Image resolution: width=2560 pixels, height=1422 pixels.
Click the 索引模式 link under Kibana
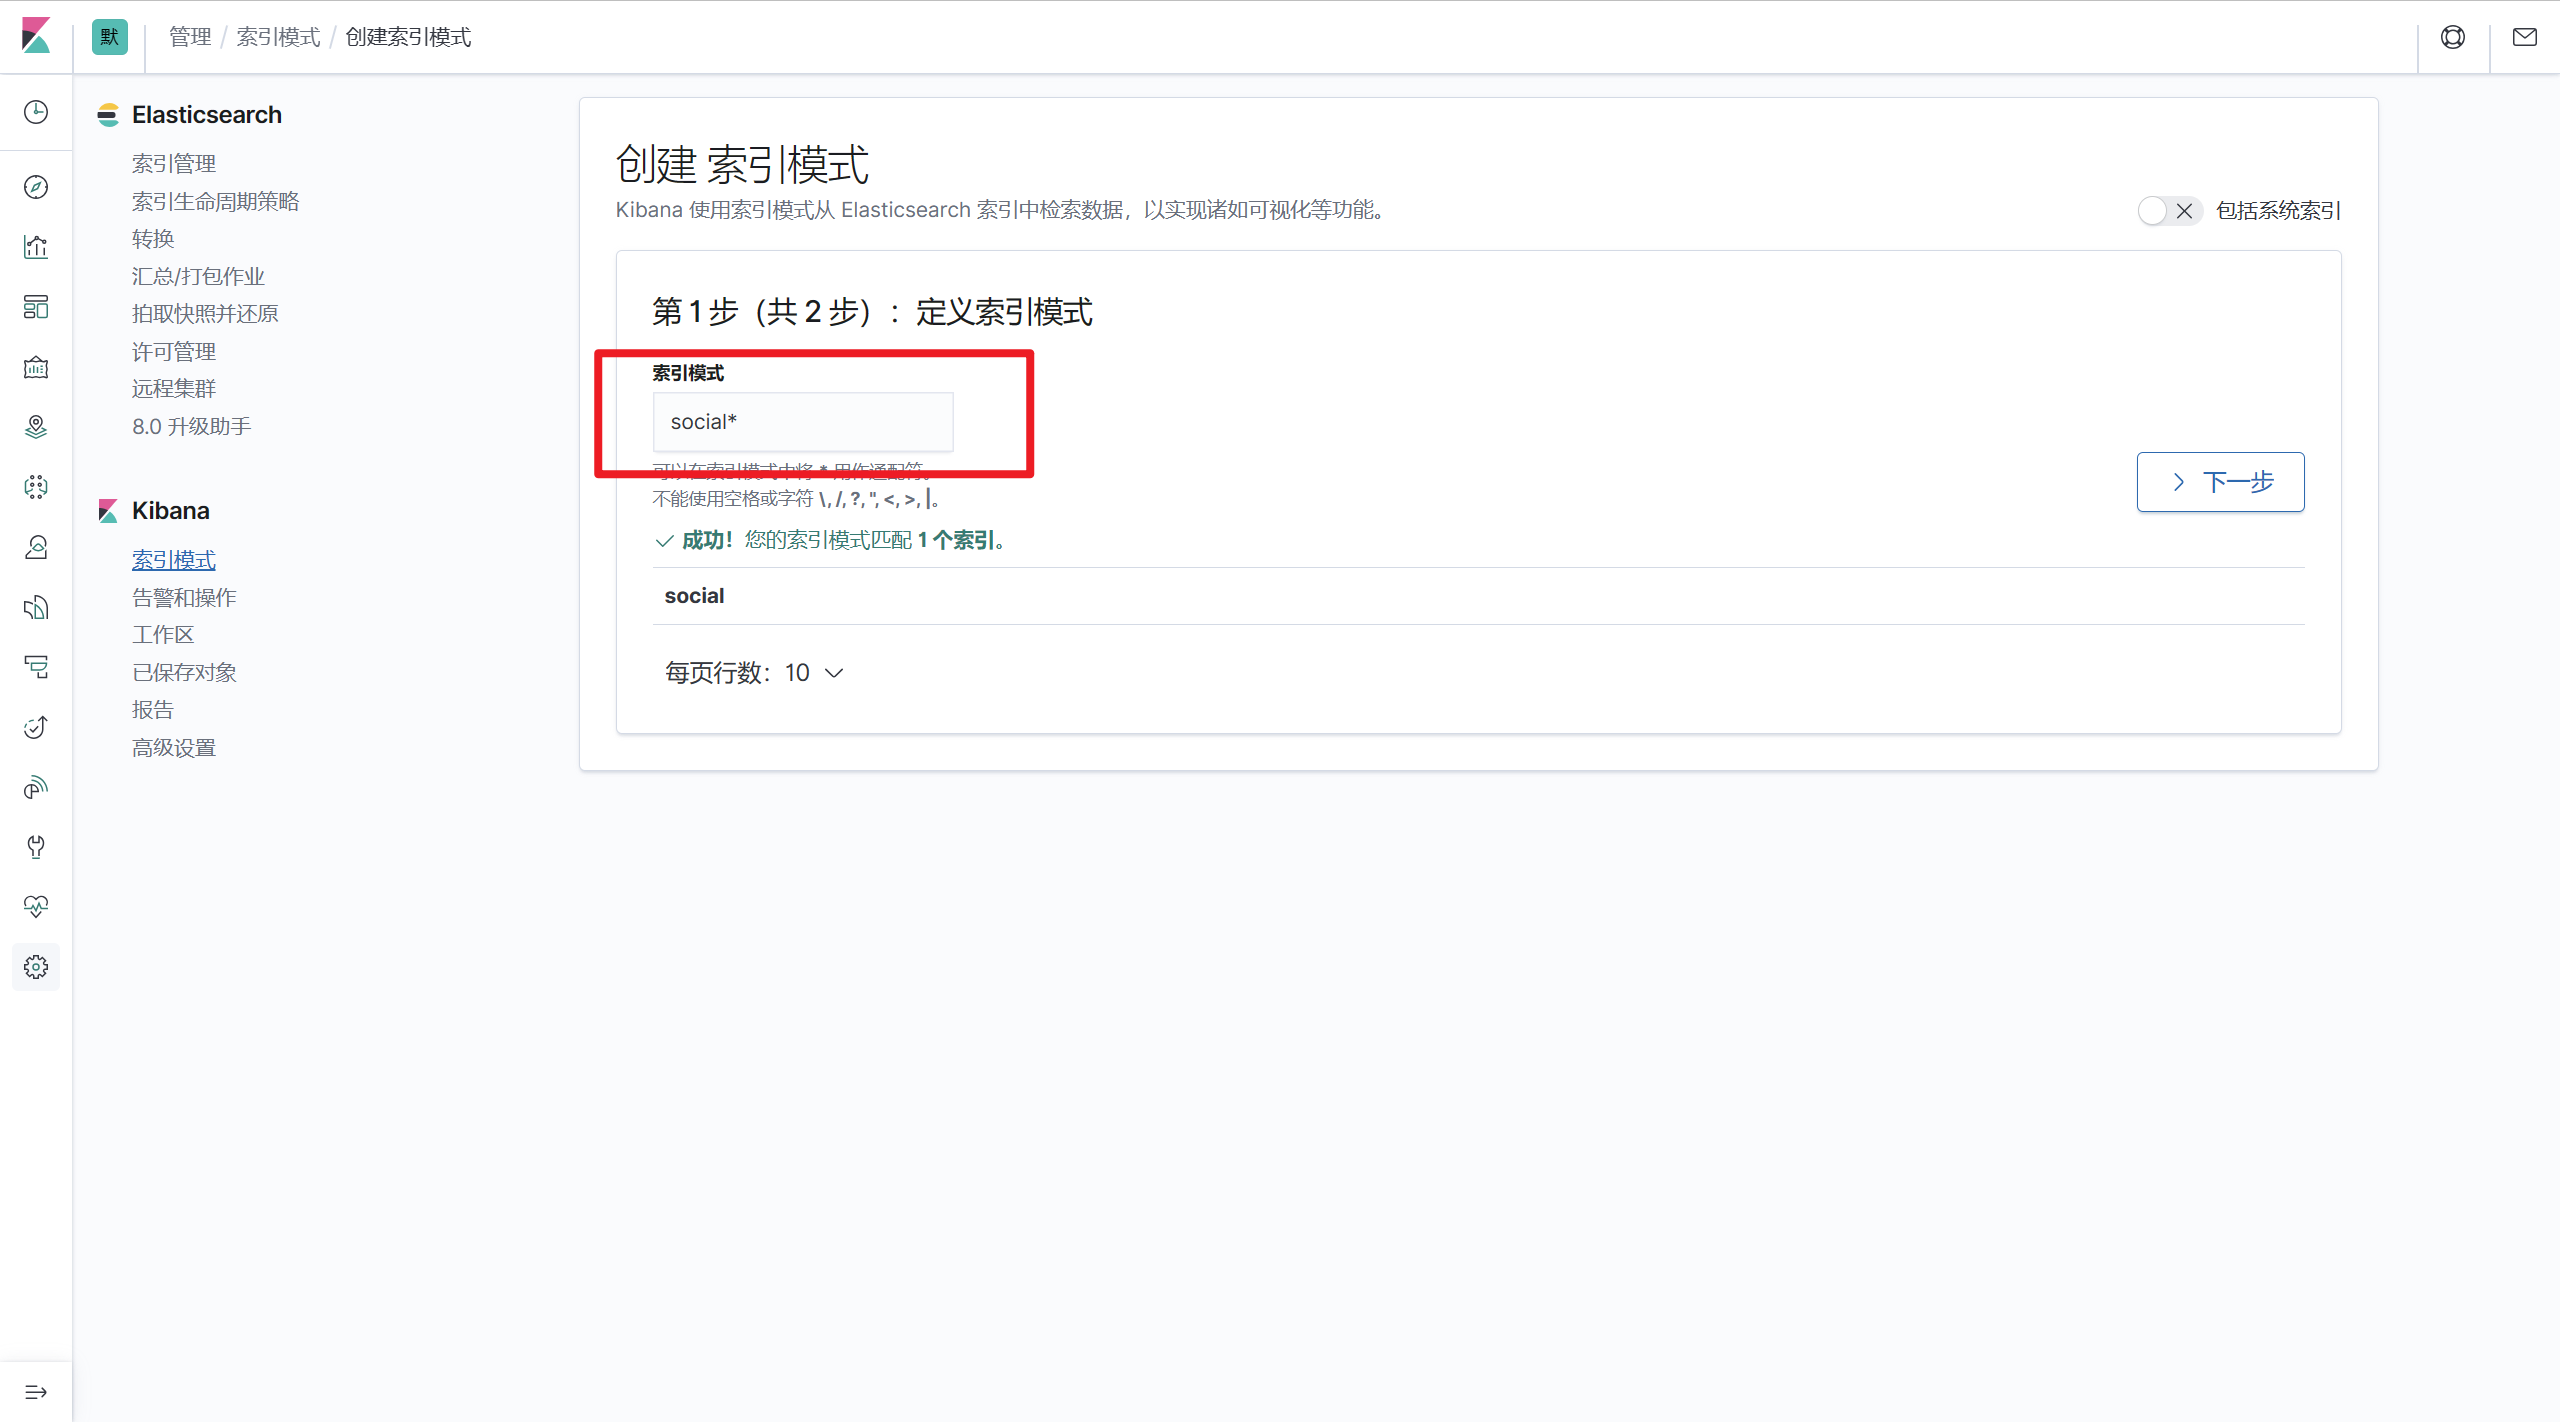(x=174, y=560)
